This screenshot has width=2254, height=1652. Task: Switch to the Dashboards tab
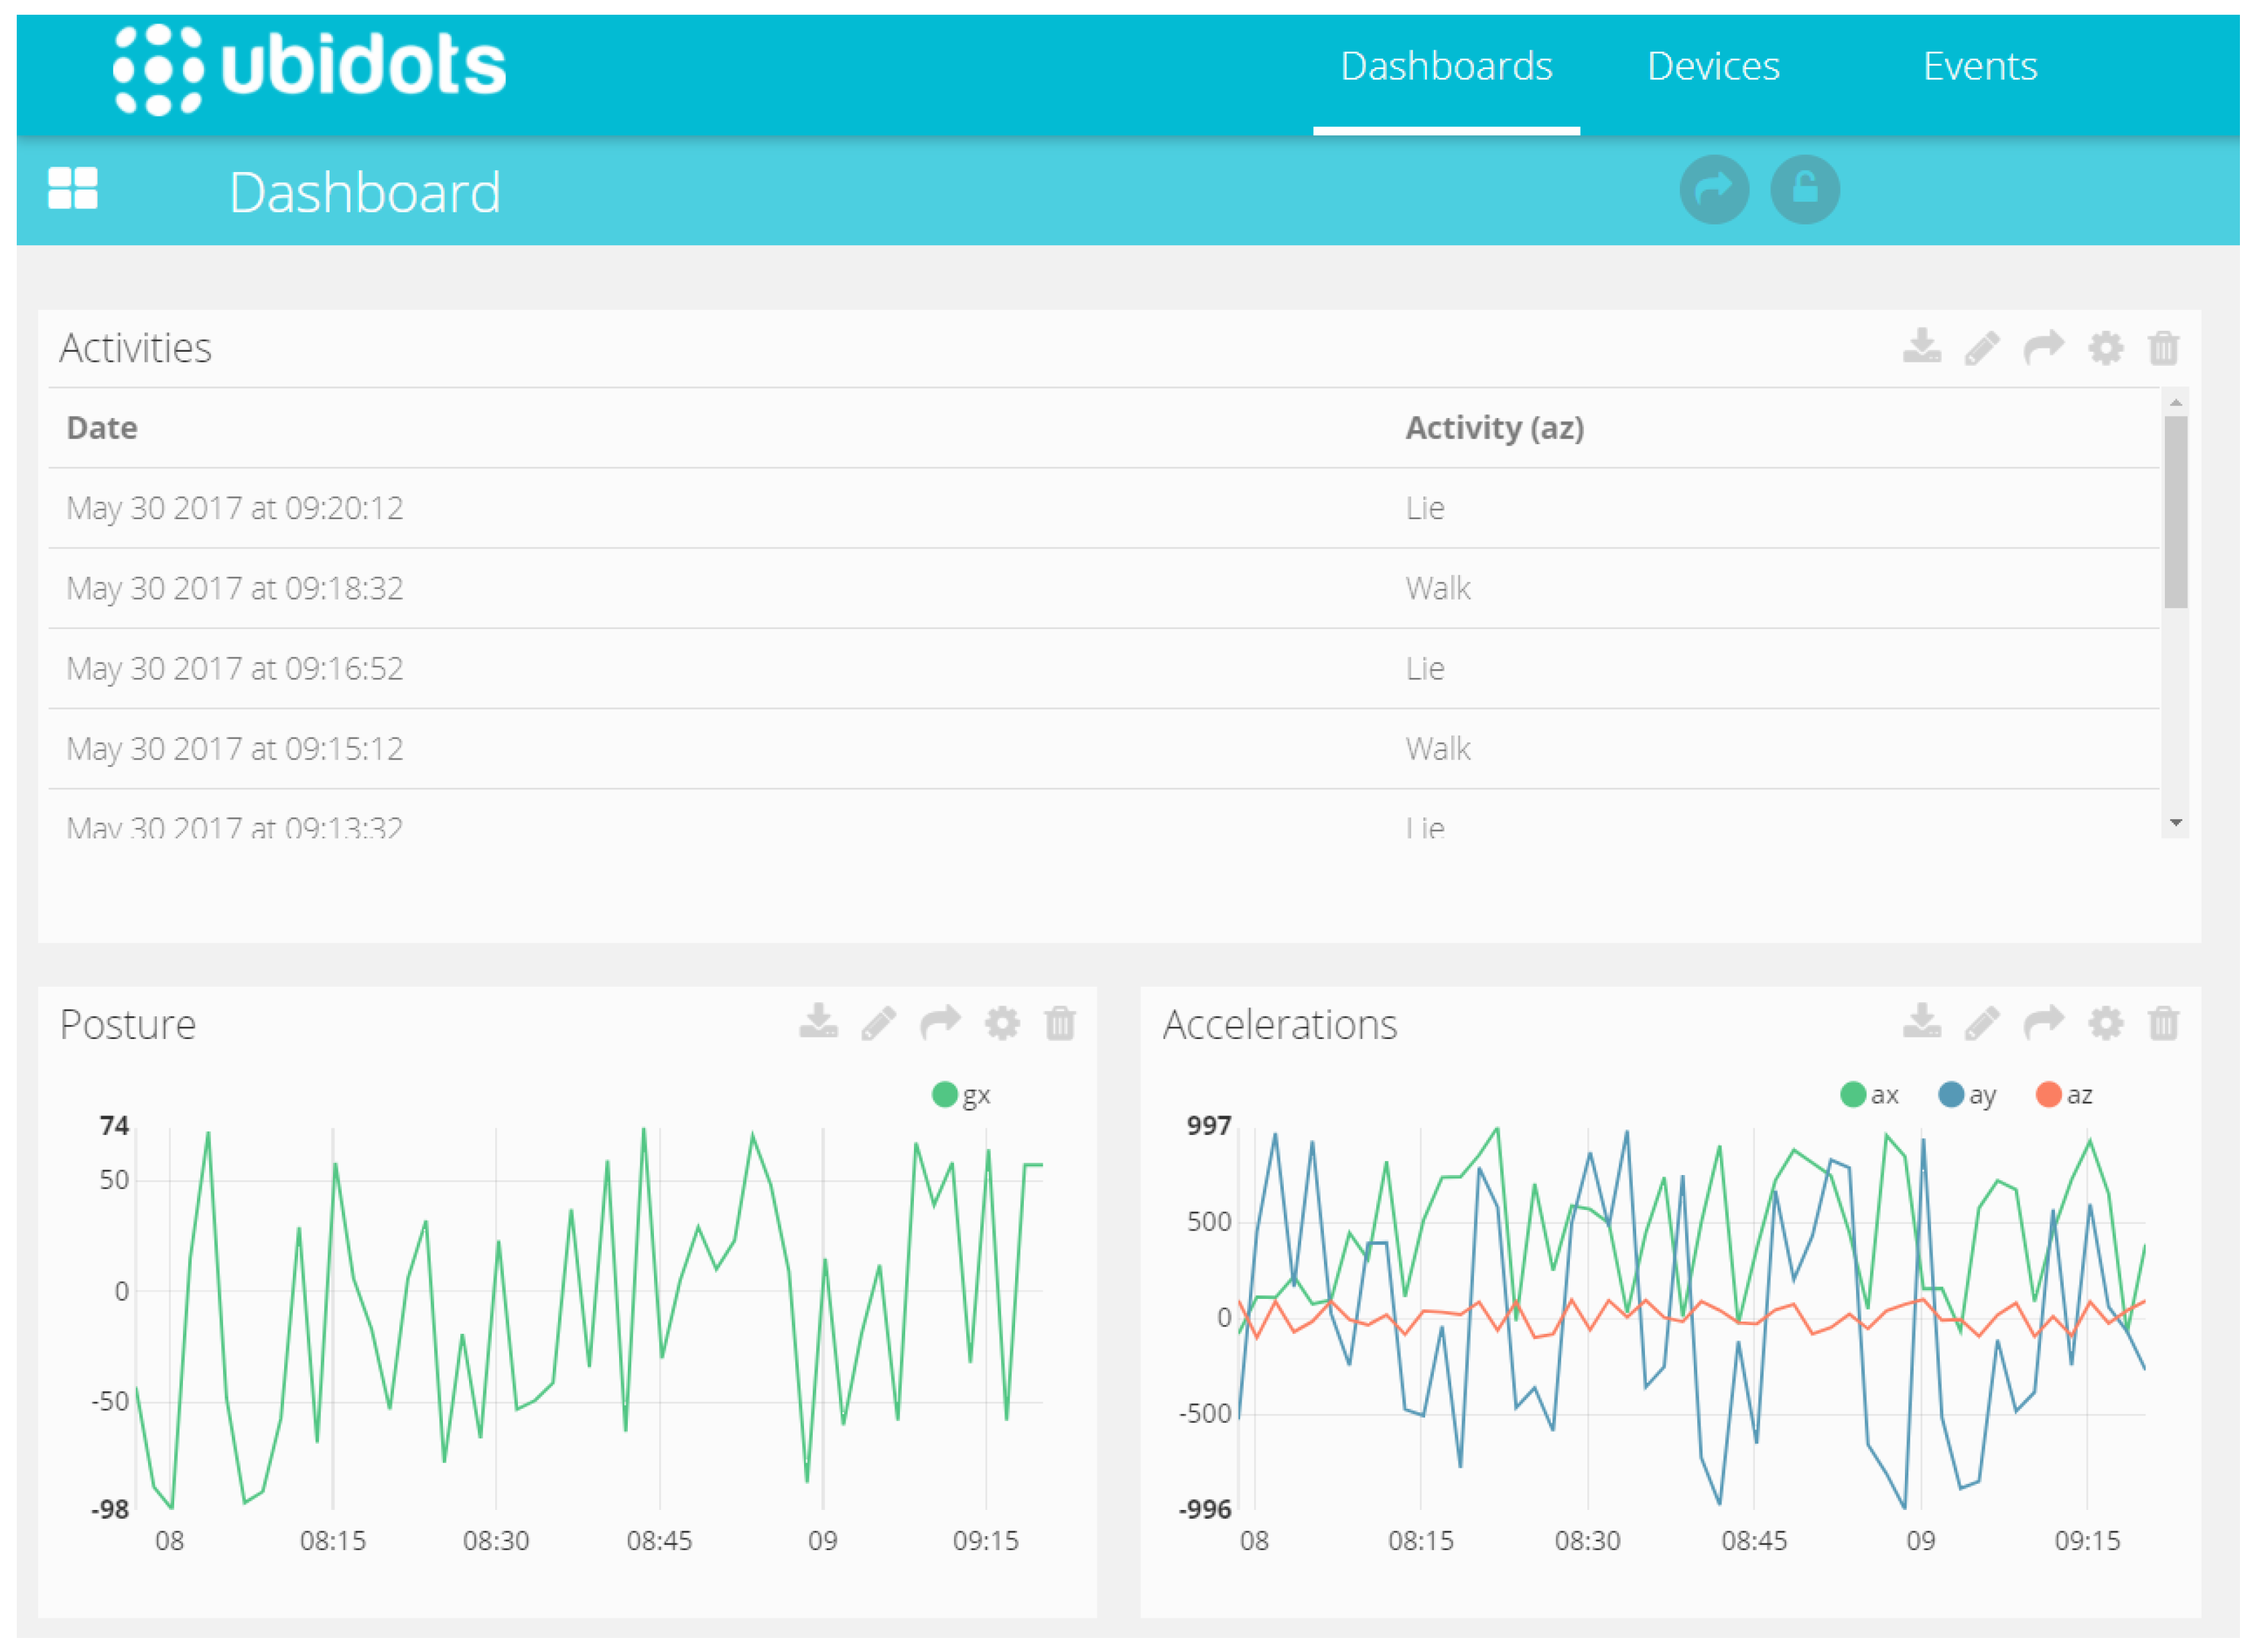tap(1446, 66)
